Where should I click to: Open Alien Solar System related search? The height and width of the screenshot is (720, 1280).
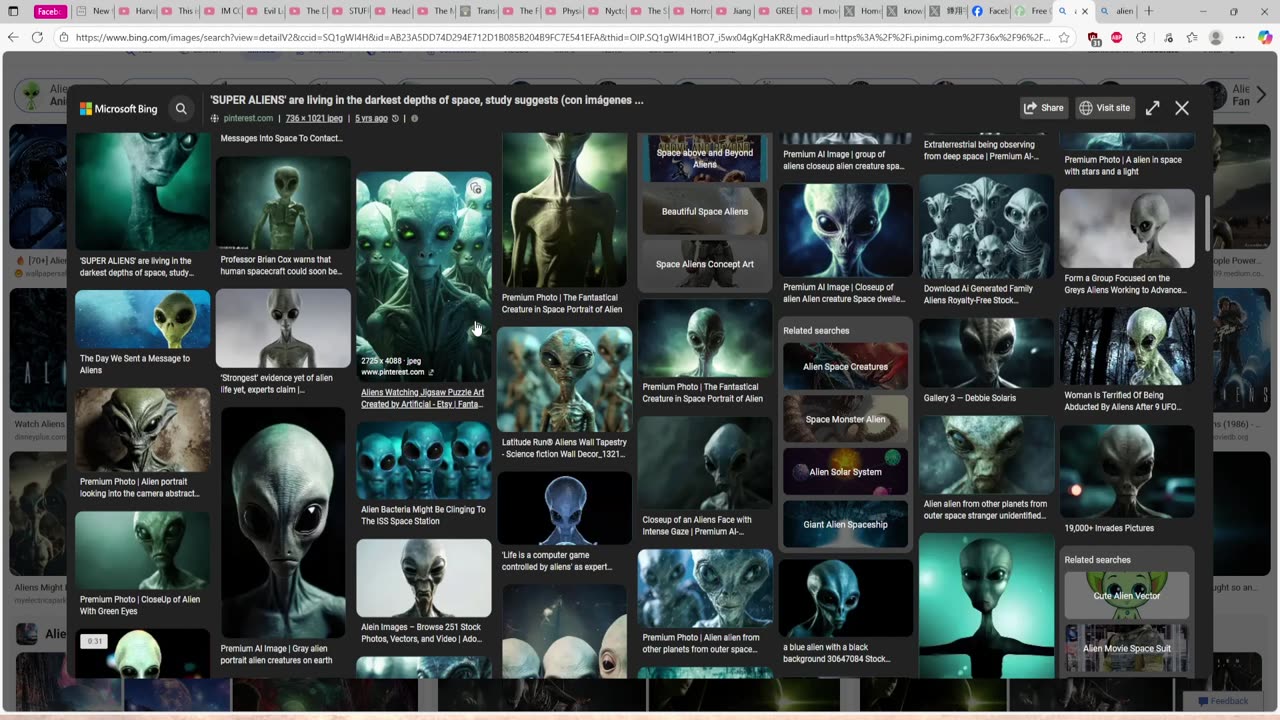(846, 472)
